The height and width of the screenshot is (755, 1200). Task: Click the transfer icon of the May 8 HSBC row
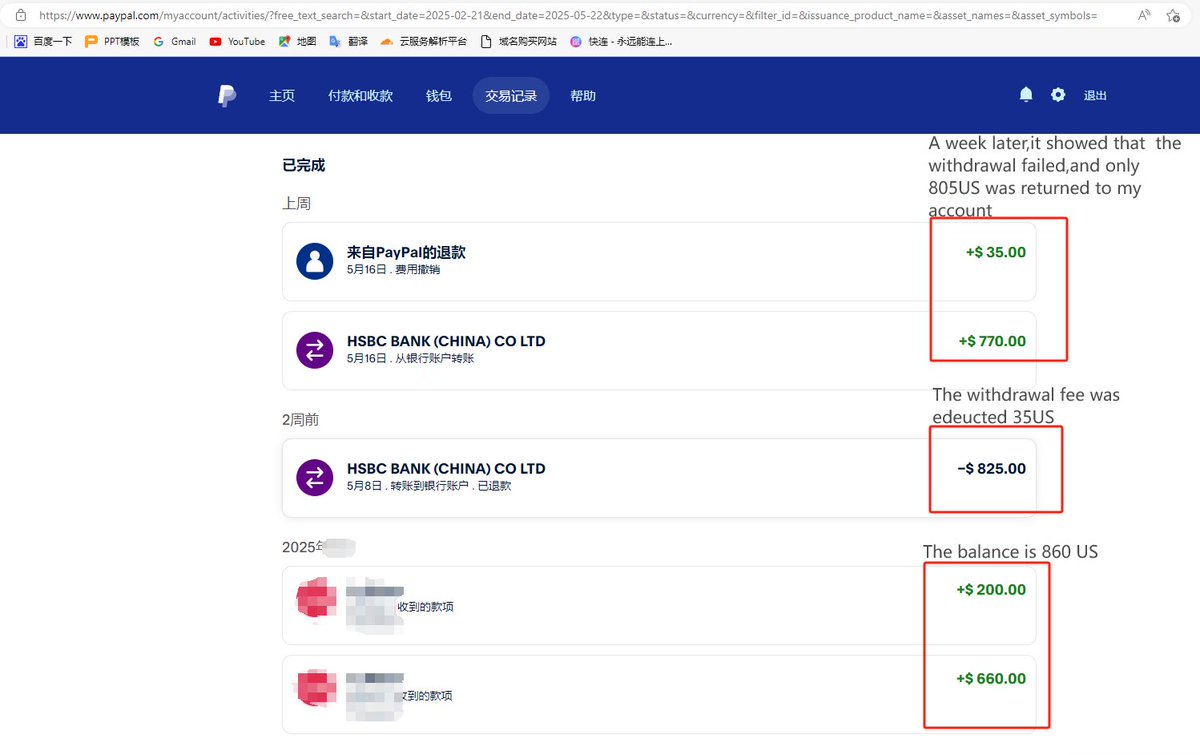click(315, 477)
